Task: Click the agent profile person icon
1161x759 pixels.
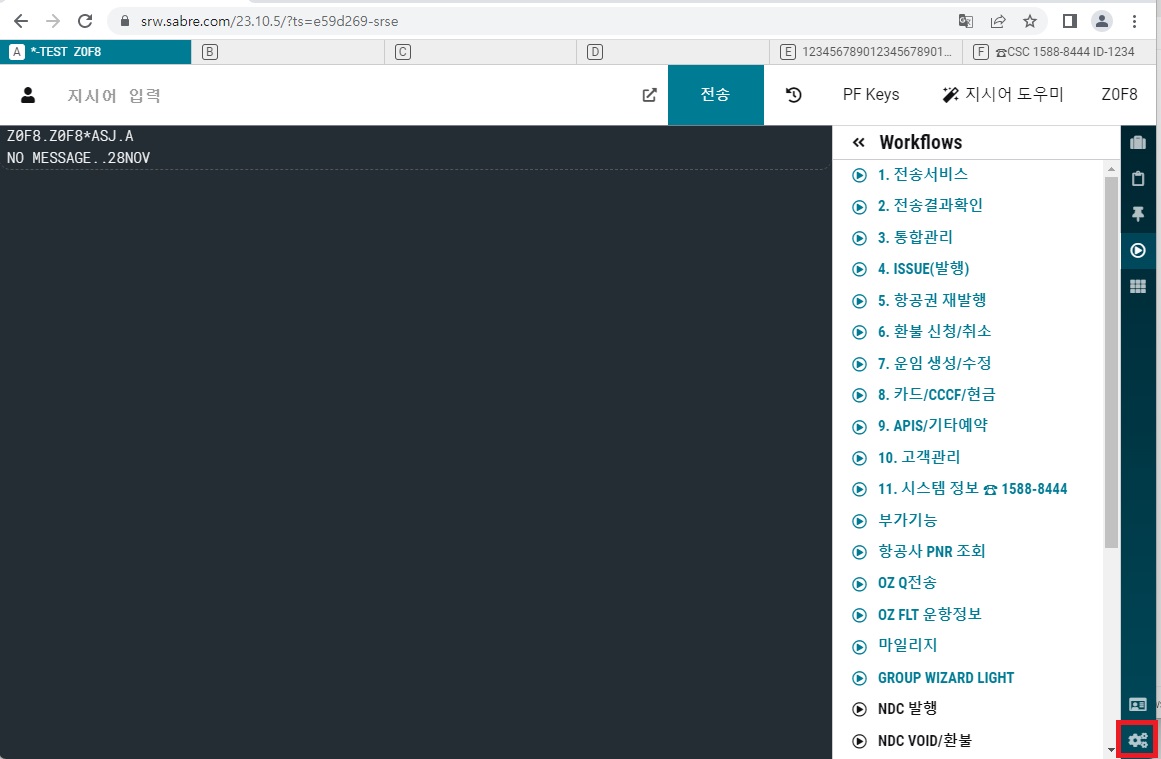Action: 28,95
